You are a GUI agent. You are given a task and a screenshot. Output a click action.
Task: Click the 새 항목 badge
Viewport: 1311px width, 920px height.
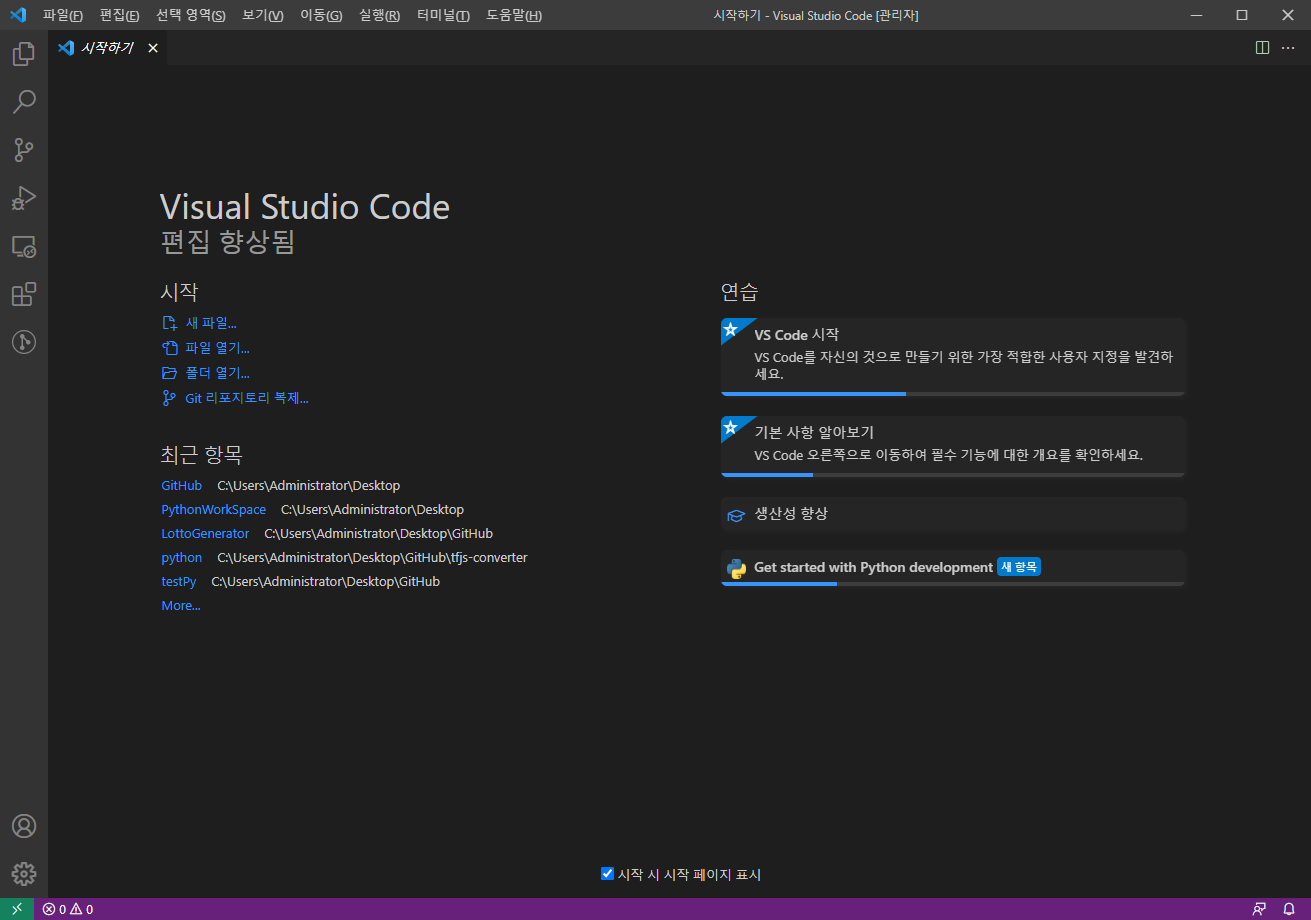pyautogui.click(x=1019, y=567)
